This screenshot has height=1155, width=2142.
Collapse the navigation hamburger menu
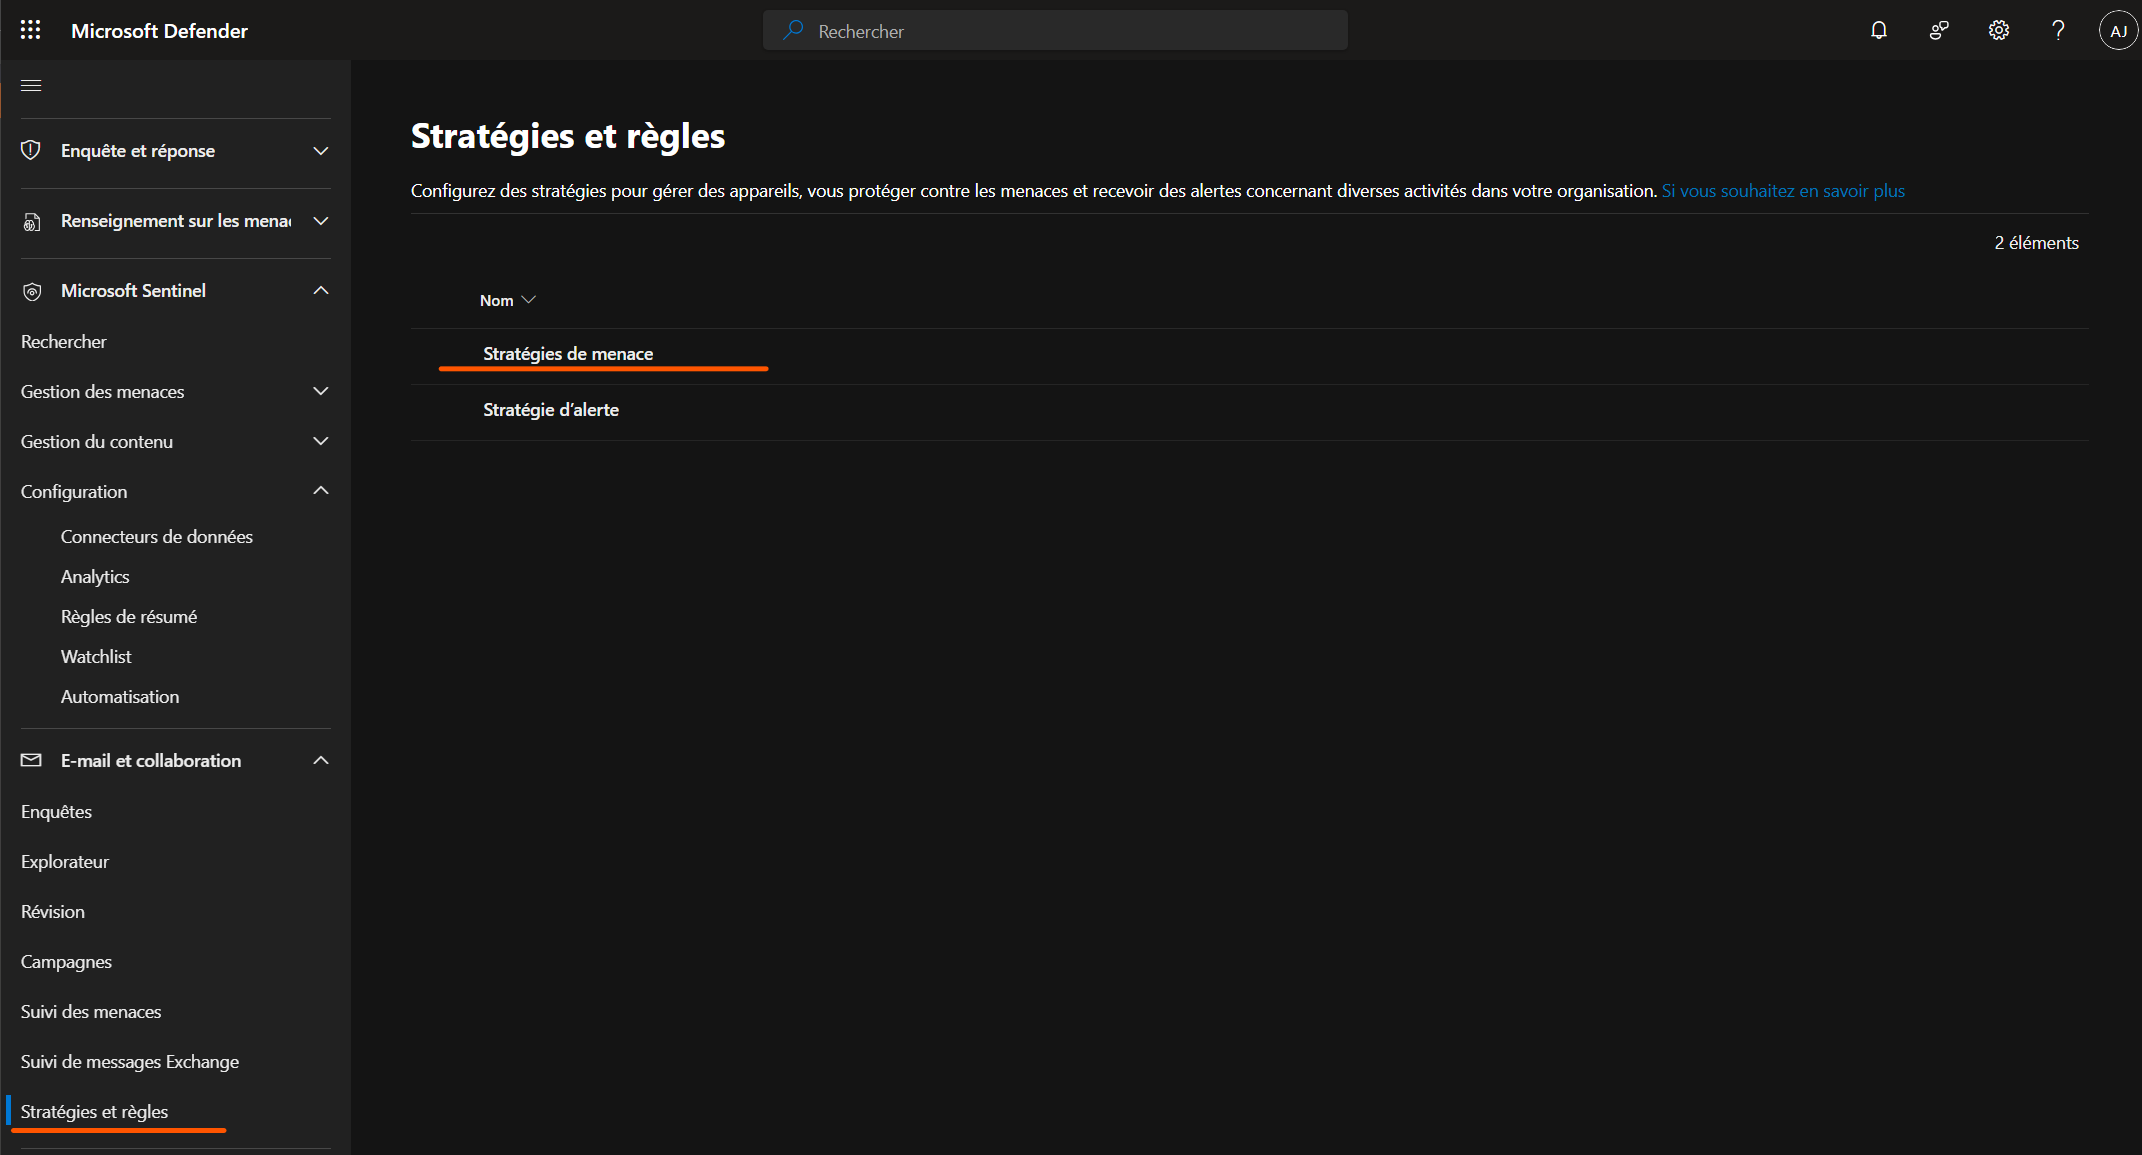(x=31, y=86)
